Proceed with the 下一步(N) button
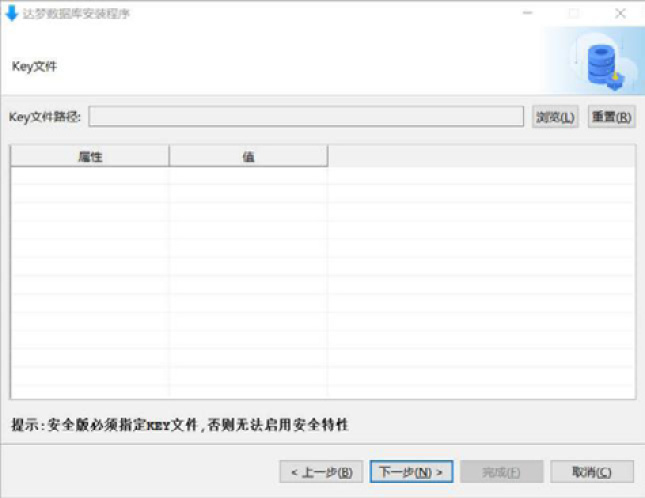 (x=412, y=471)
